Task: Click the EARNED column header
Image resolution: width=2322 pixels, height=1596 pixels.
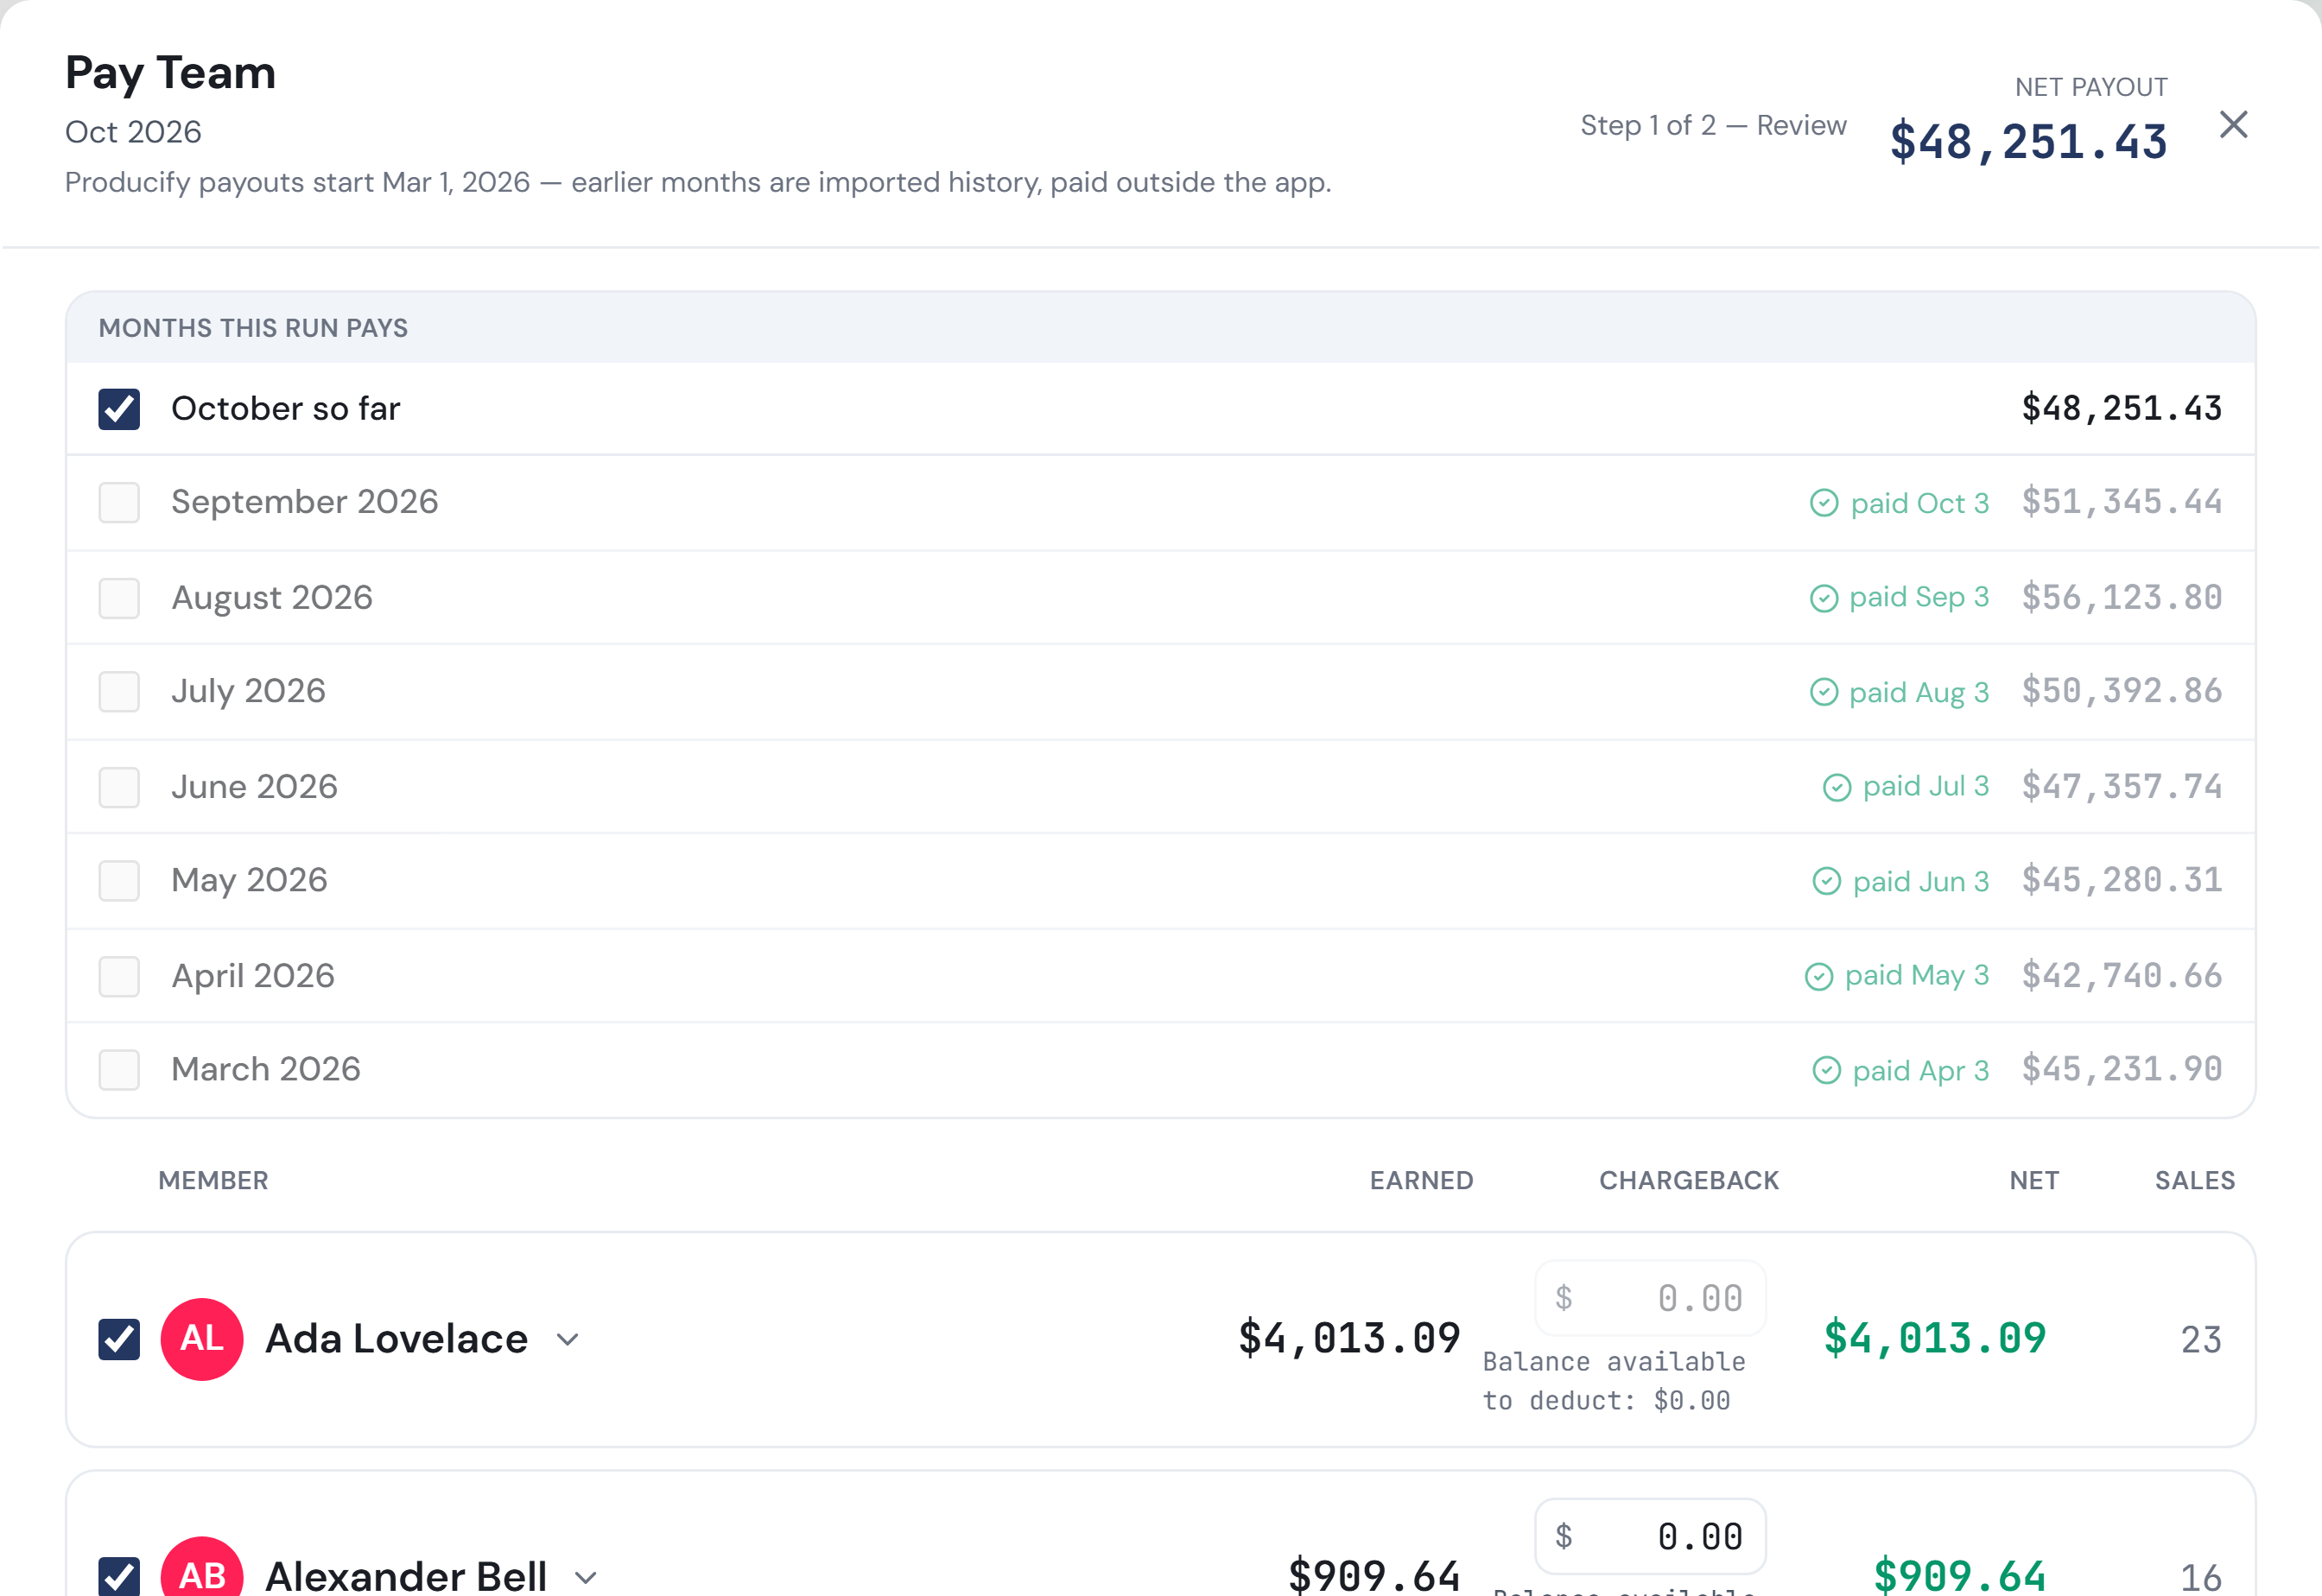Action: [x=1421, y=1180]
